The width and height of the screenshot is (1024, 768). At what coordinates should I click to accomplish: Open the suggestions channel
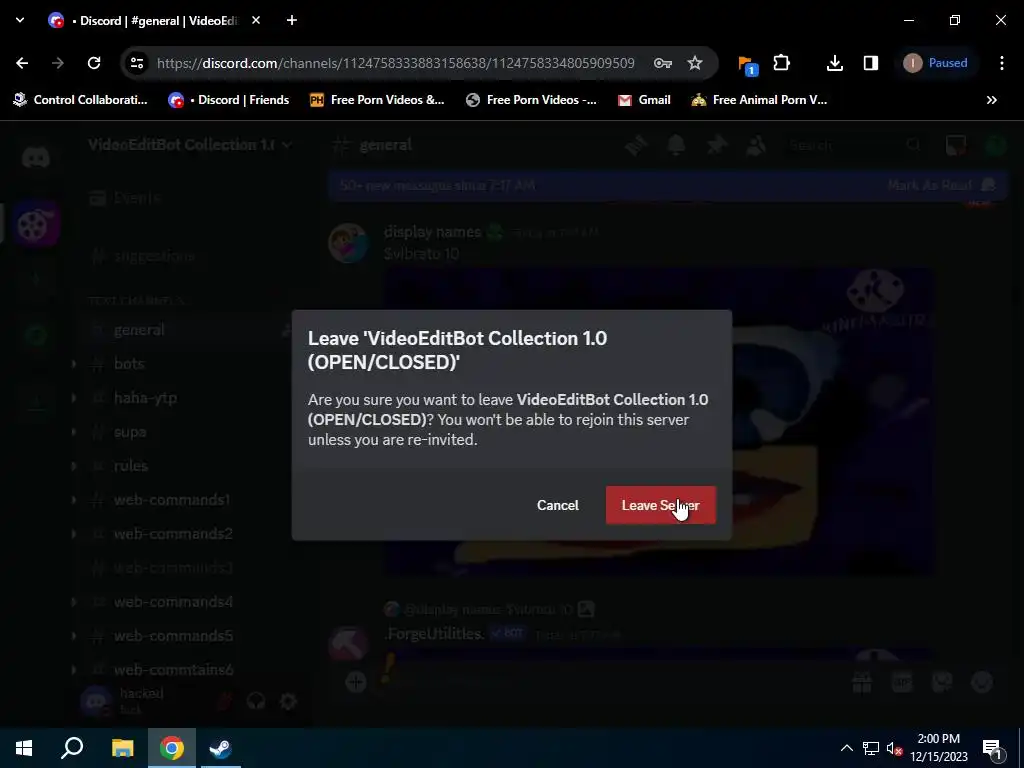coord(144,256)
